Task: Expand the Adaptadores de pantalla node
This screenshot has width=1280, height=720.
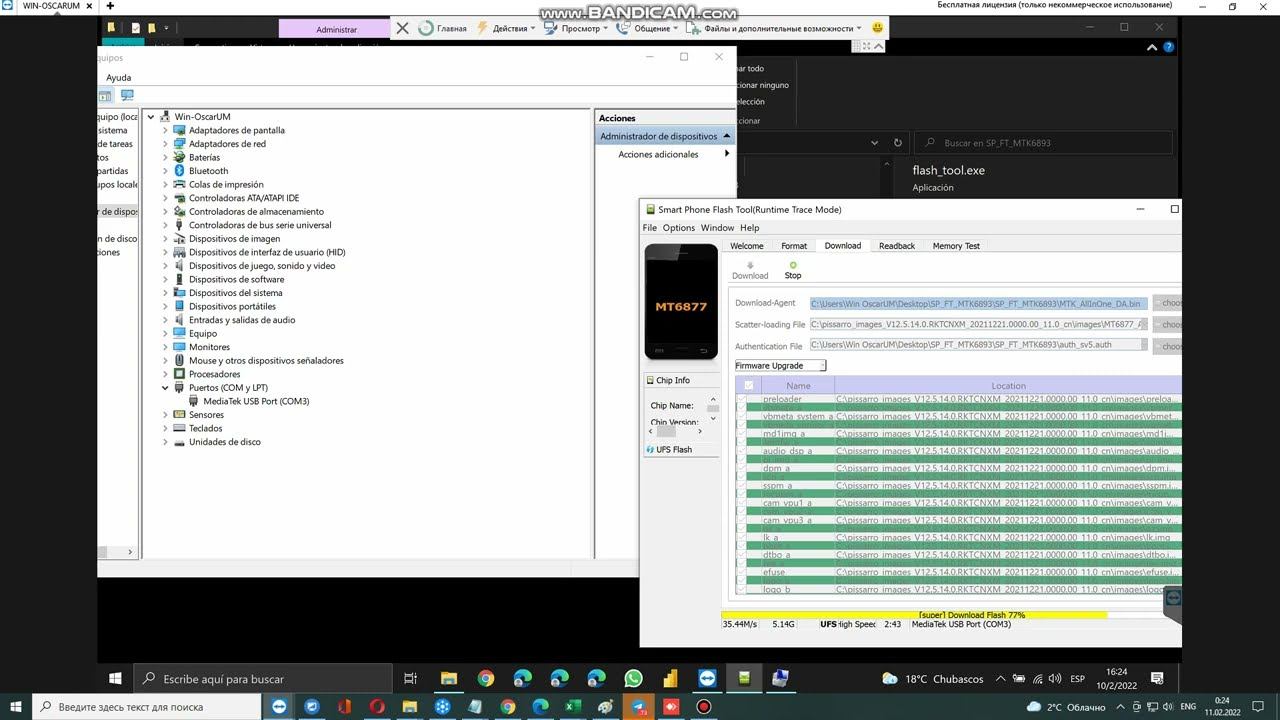Action: [166, 130]
